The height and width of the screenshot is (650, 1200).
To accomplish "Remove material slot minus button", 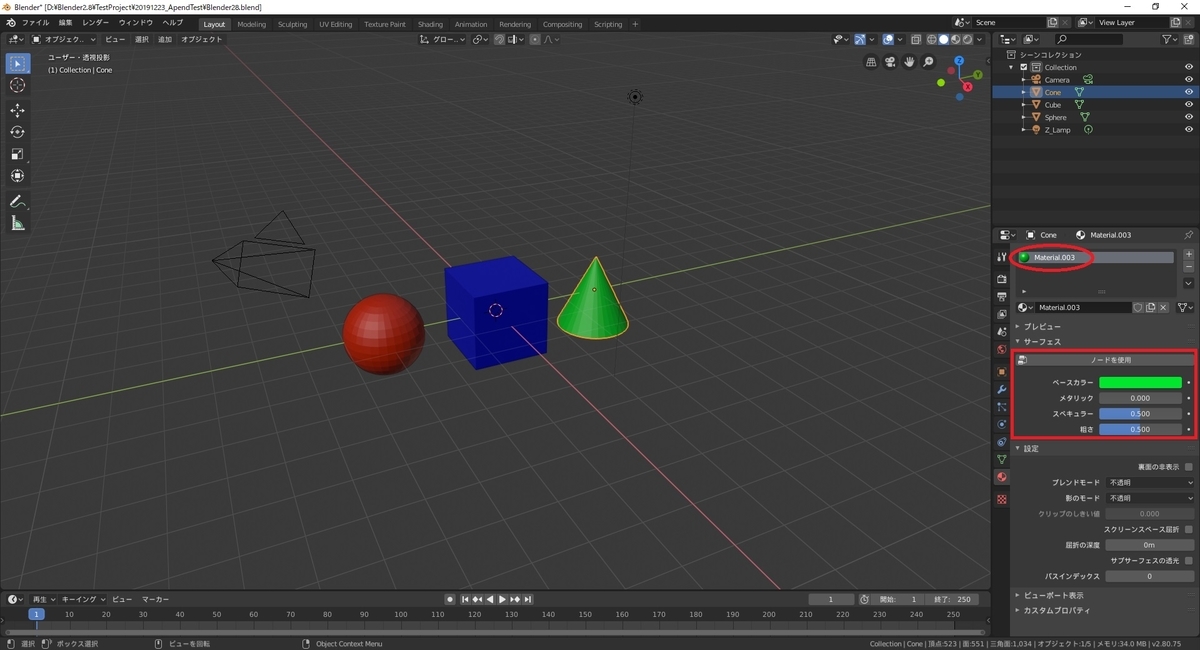I will pyautogui.click(x=1189, y=268).
